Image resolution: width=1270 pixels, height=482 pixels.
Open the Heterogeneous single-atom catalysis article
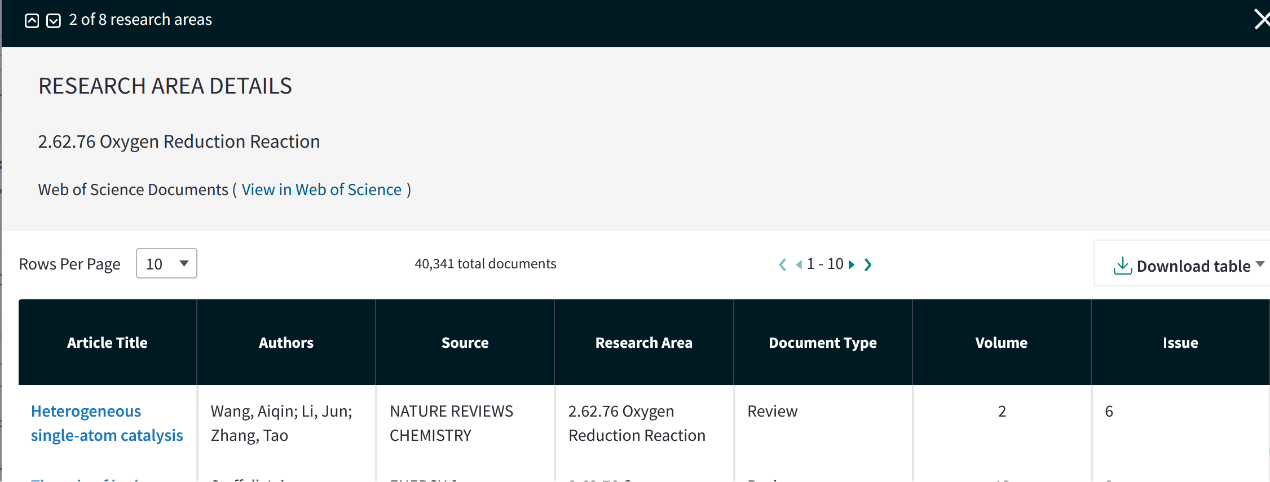coord(106,423)
